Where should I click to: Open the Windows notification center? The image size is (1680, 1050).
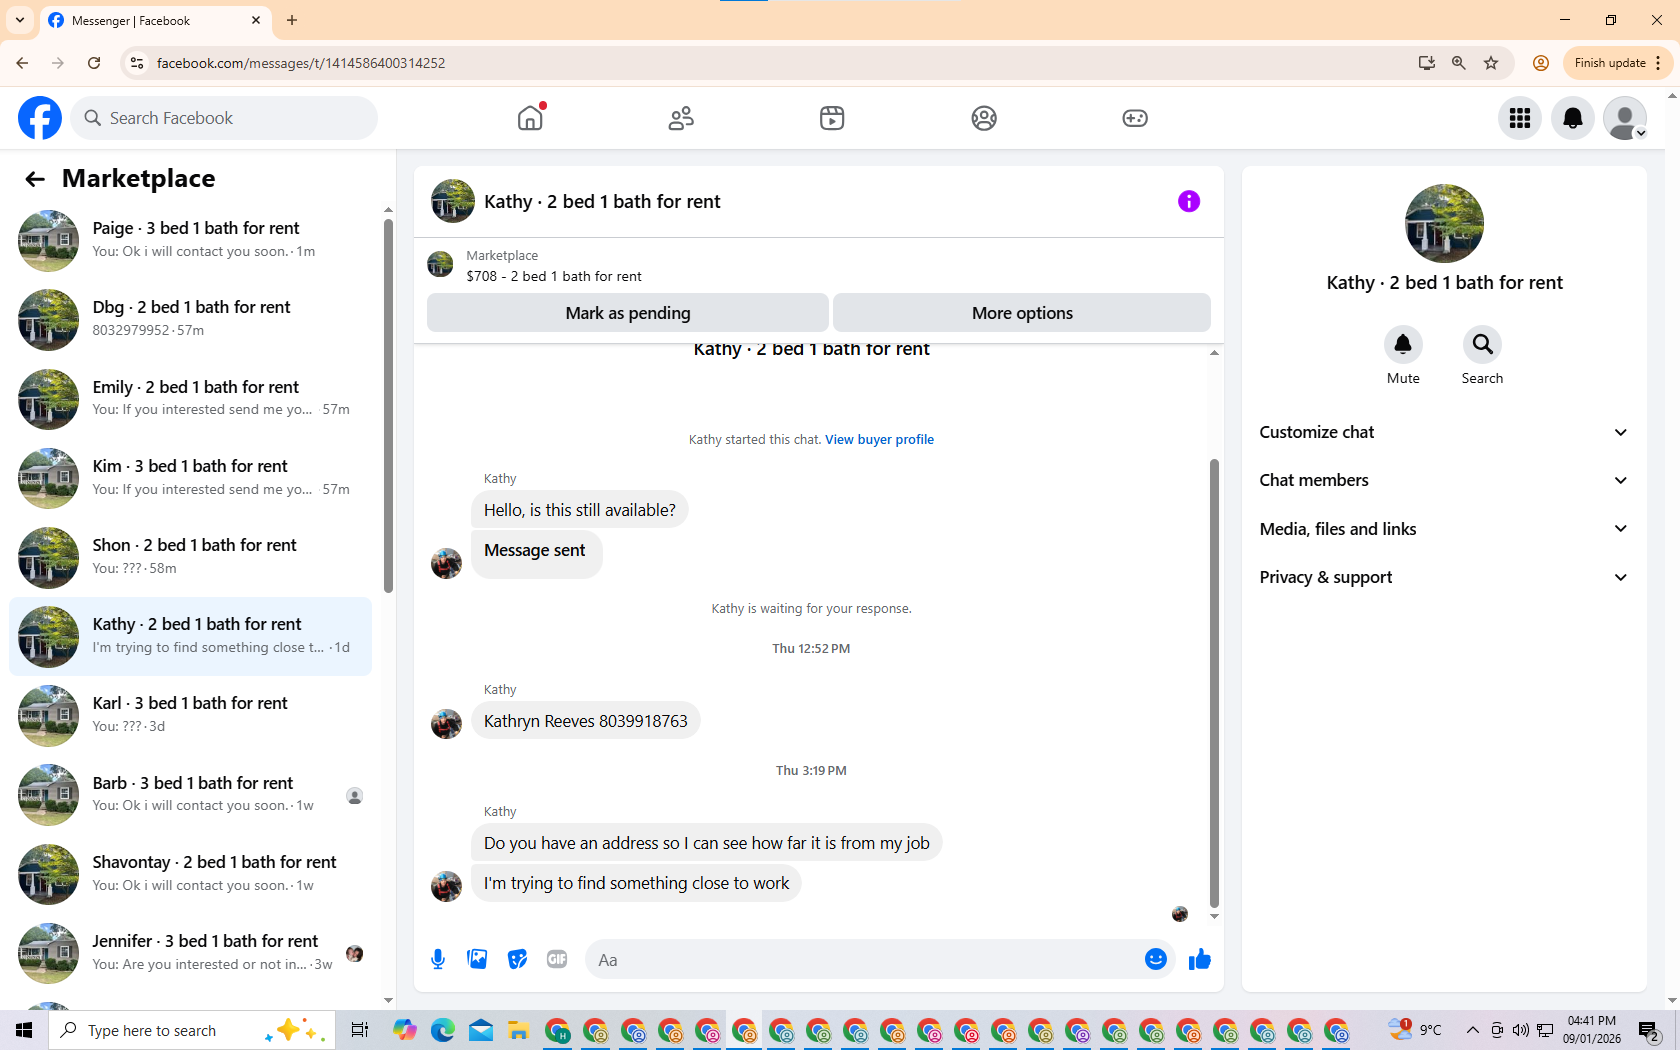pyautogui.click(x=1650, y=1030)
